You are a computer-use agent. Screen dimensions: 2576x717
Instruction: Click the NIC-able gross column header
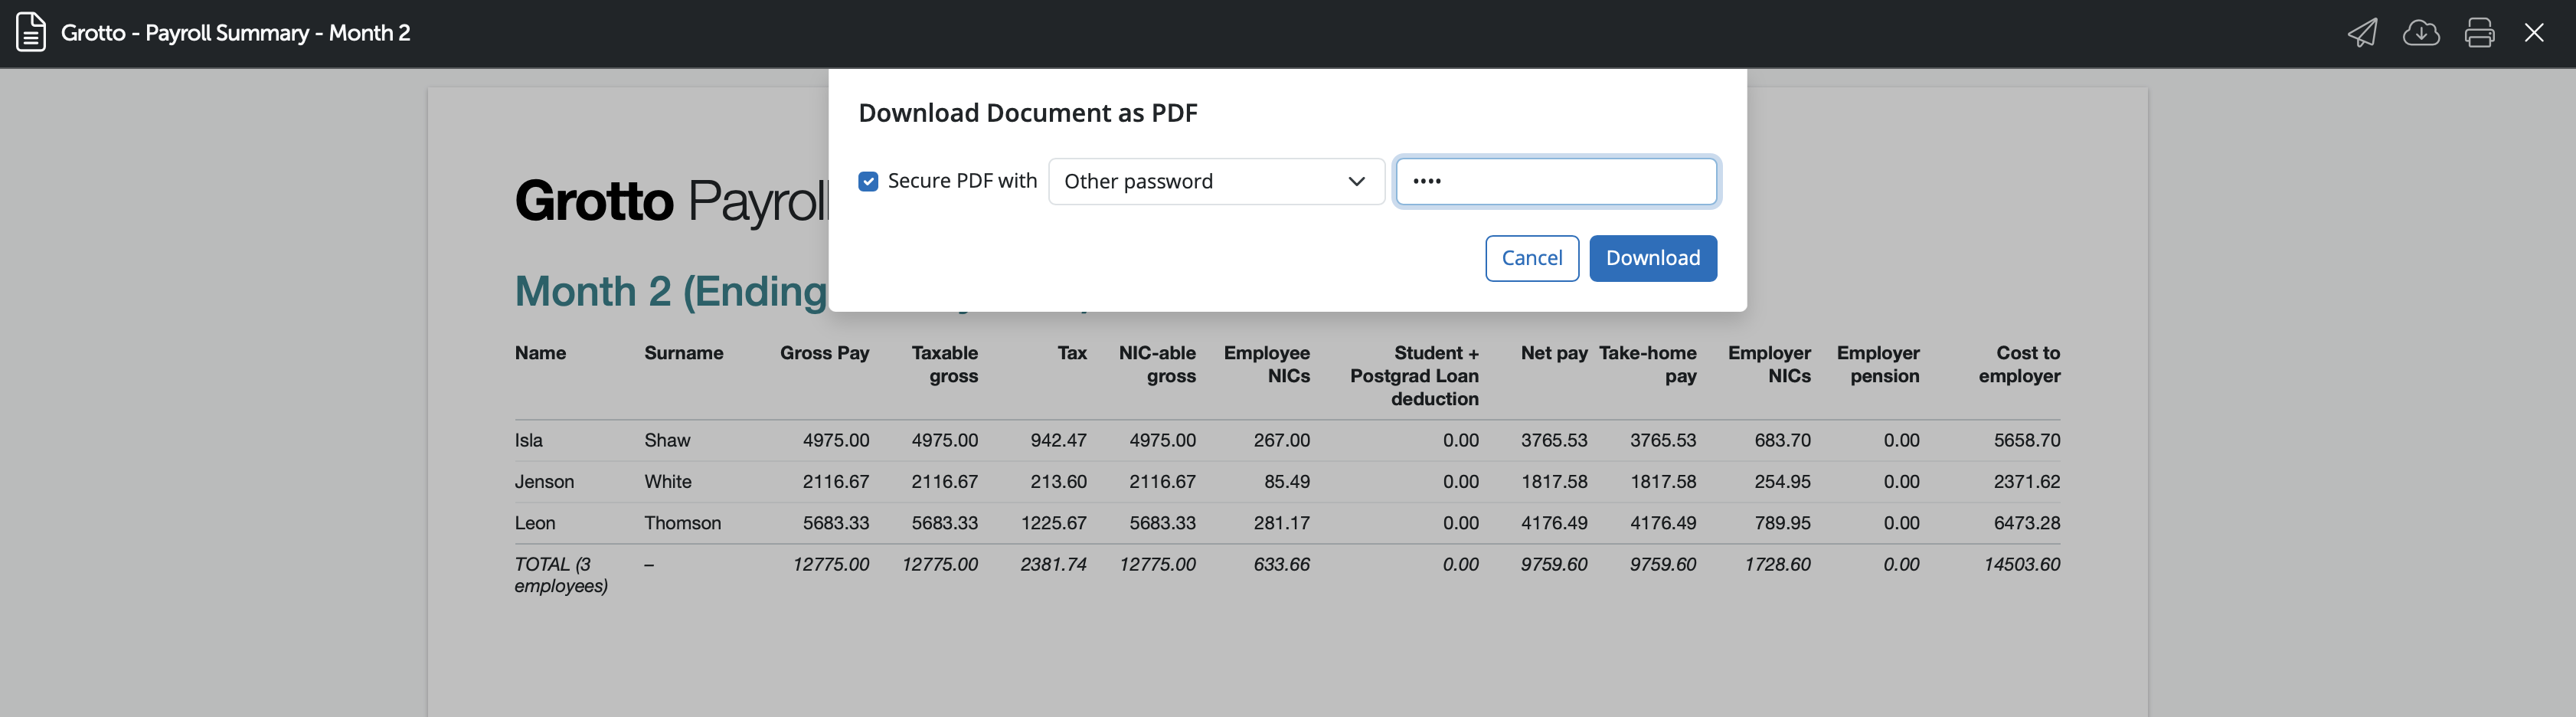click(x=1157, y=364)
